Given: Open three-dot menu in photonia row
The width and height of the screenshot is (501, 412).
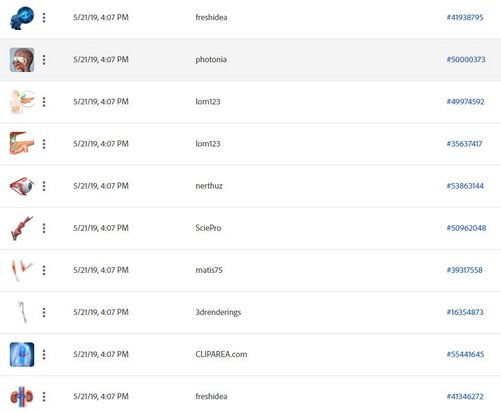Looking at the screenshot, I should pos(44,60).
